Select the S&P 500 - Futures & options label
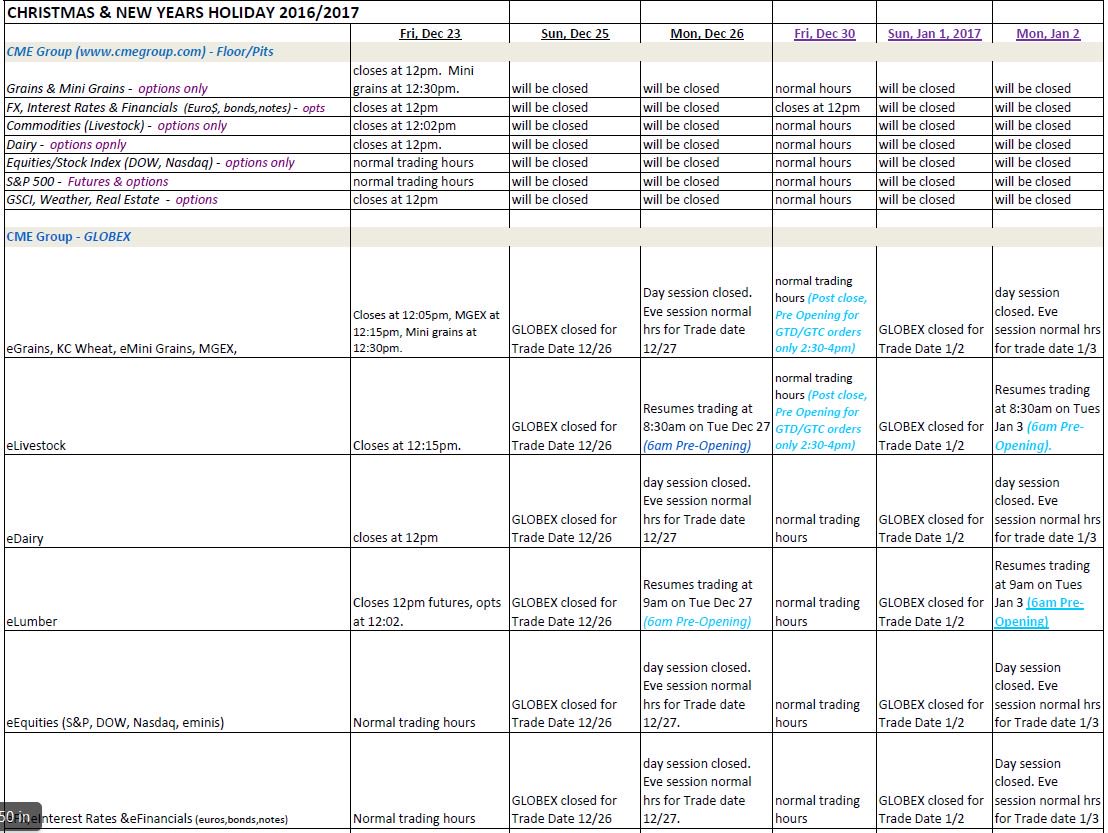1108x833 pixels. pos(88,182)
